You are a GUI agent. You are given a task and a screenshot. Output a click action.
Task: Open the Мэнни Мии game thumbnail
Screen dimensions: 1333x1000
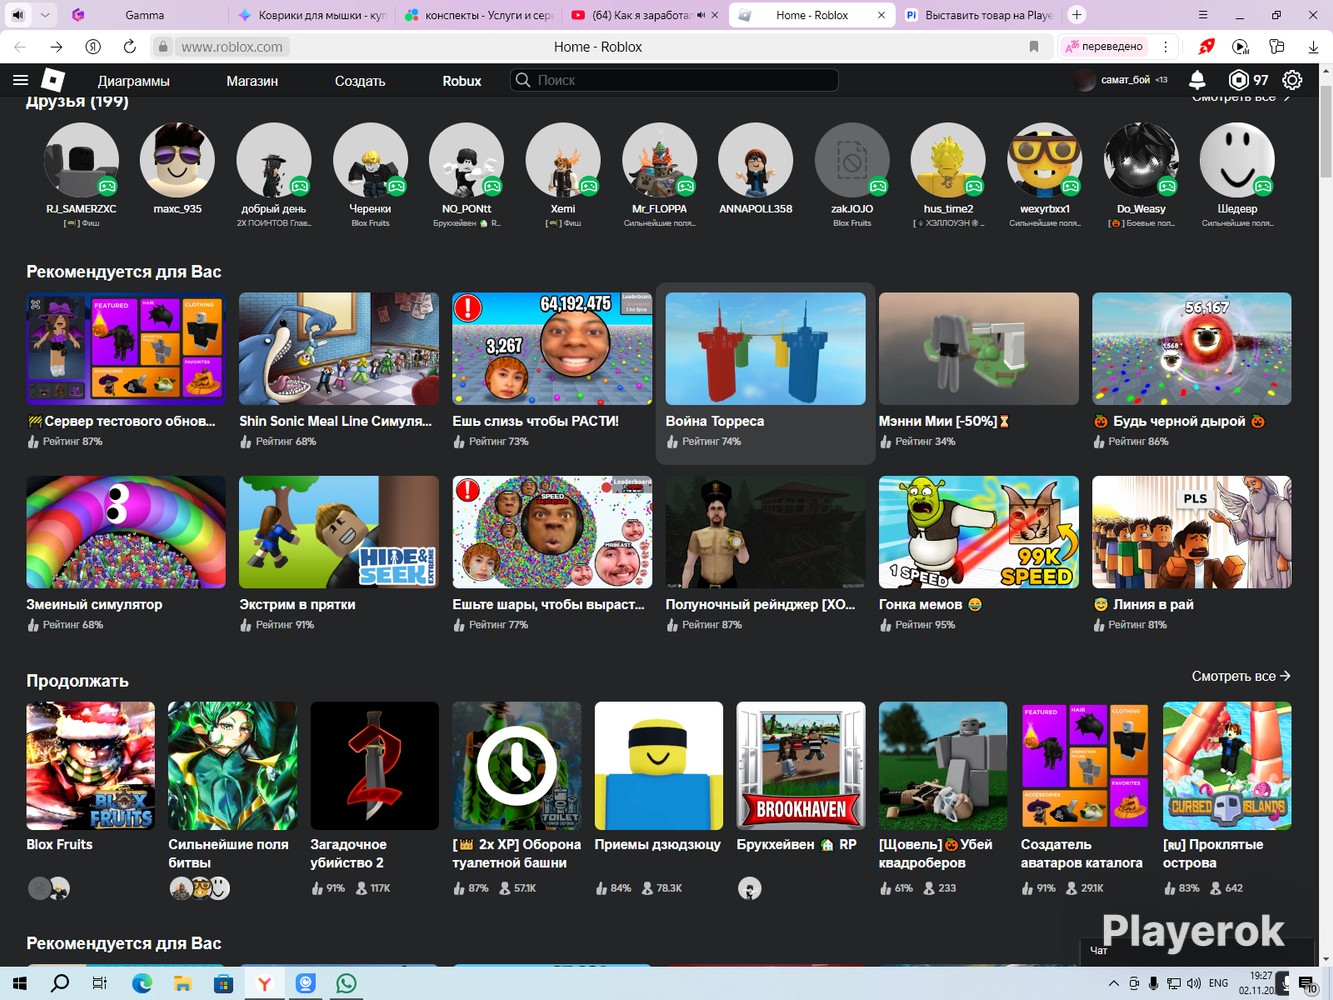979,349
